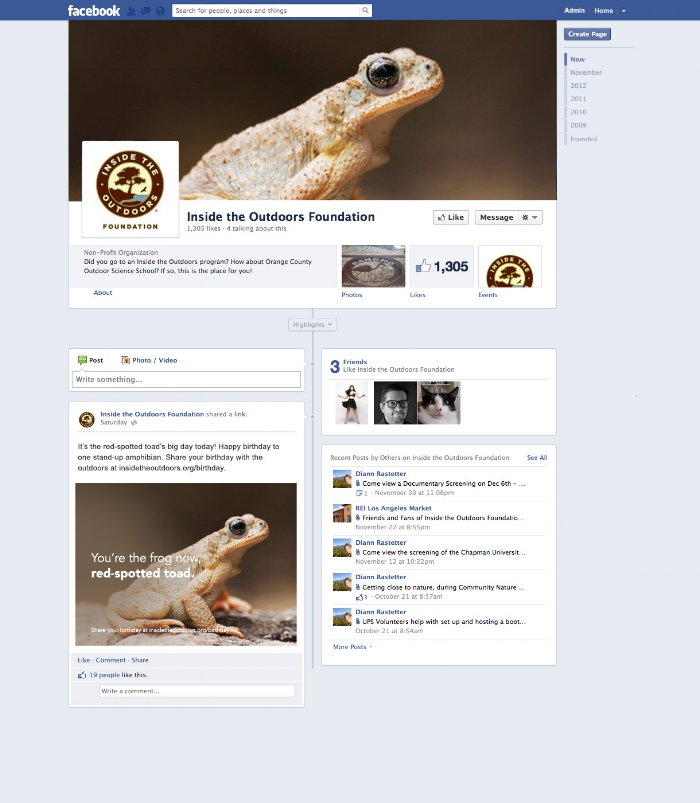Click the search magnifier icon
700x803 pixels.
[365, 10]
